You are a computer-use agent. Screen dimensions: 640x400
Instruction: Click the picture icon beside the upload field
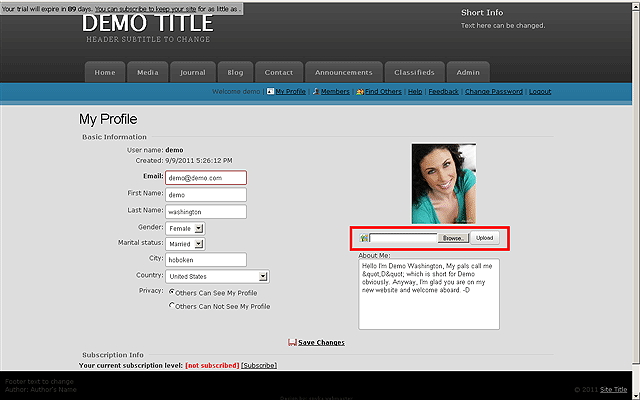pos(364,238)
